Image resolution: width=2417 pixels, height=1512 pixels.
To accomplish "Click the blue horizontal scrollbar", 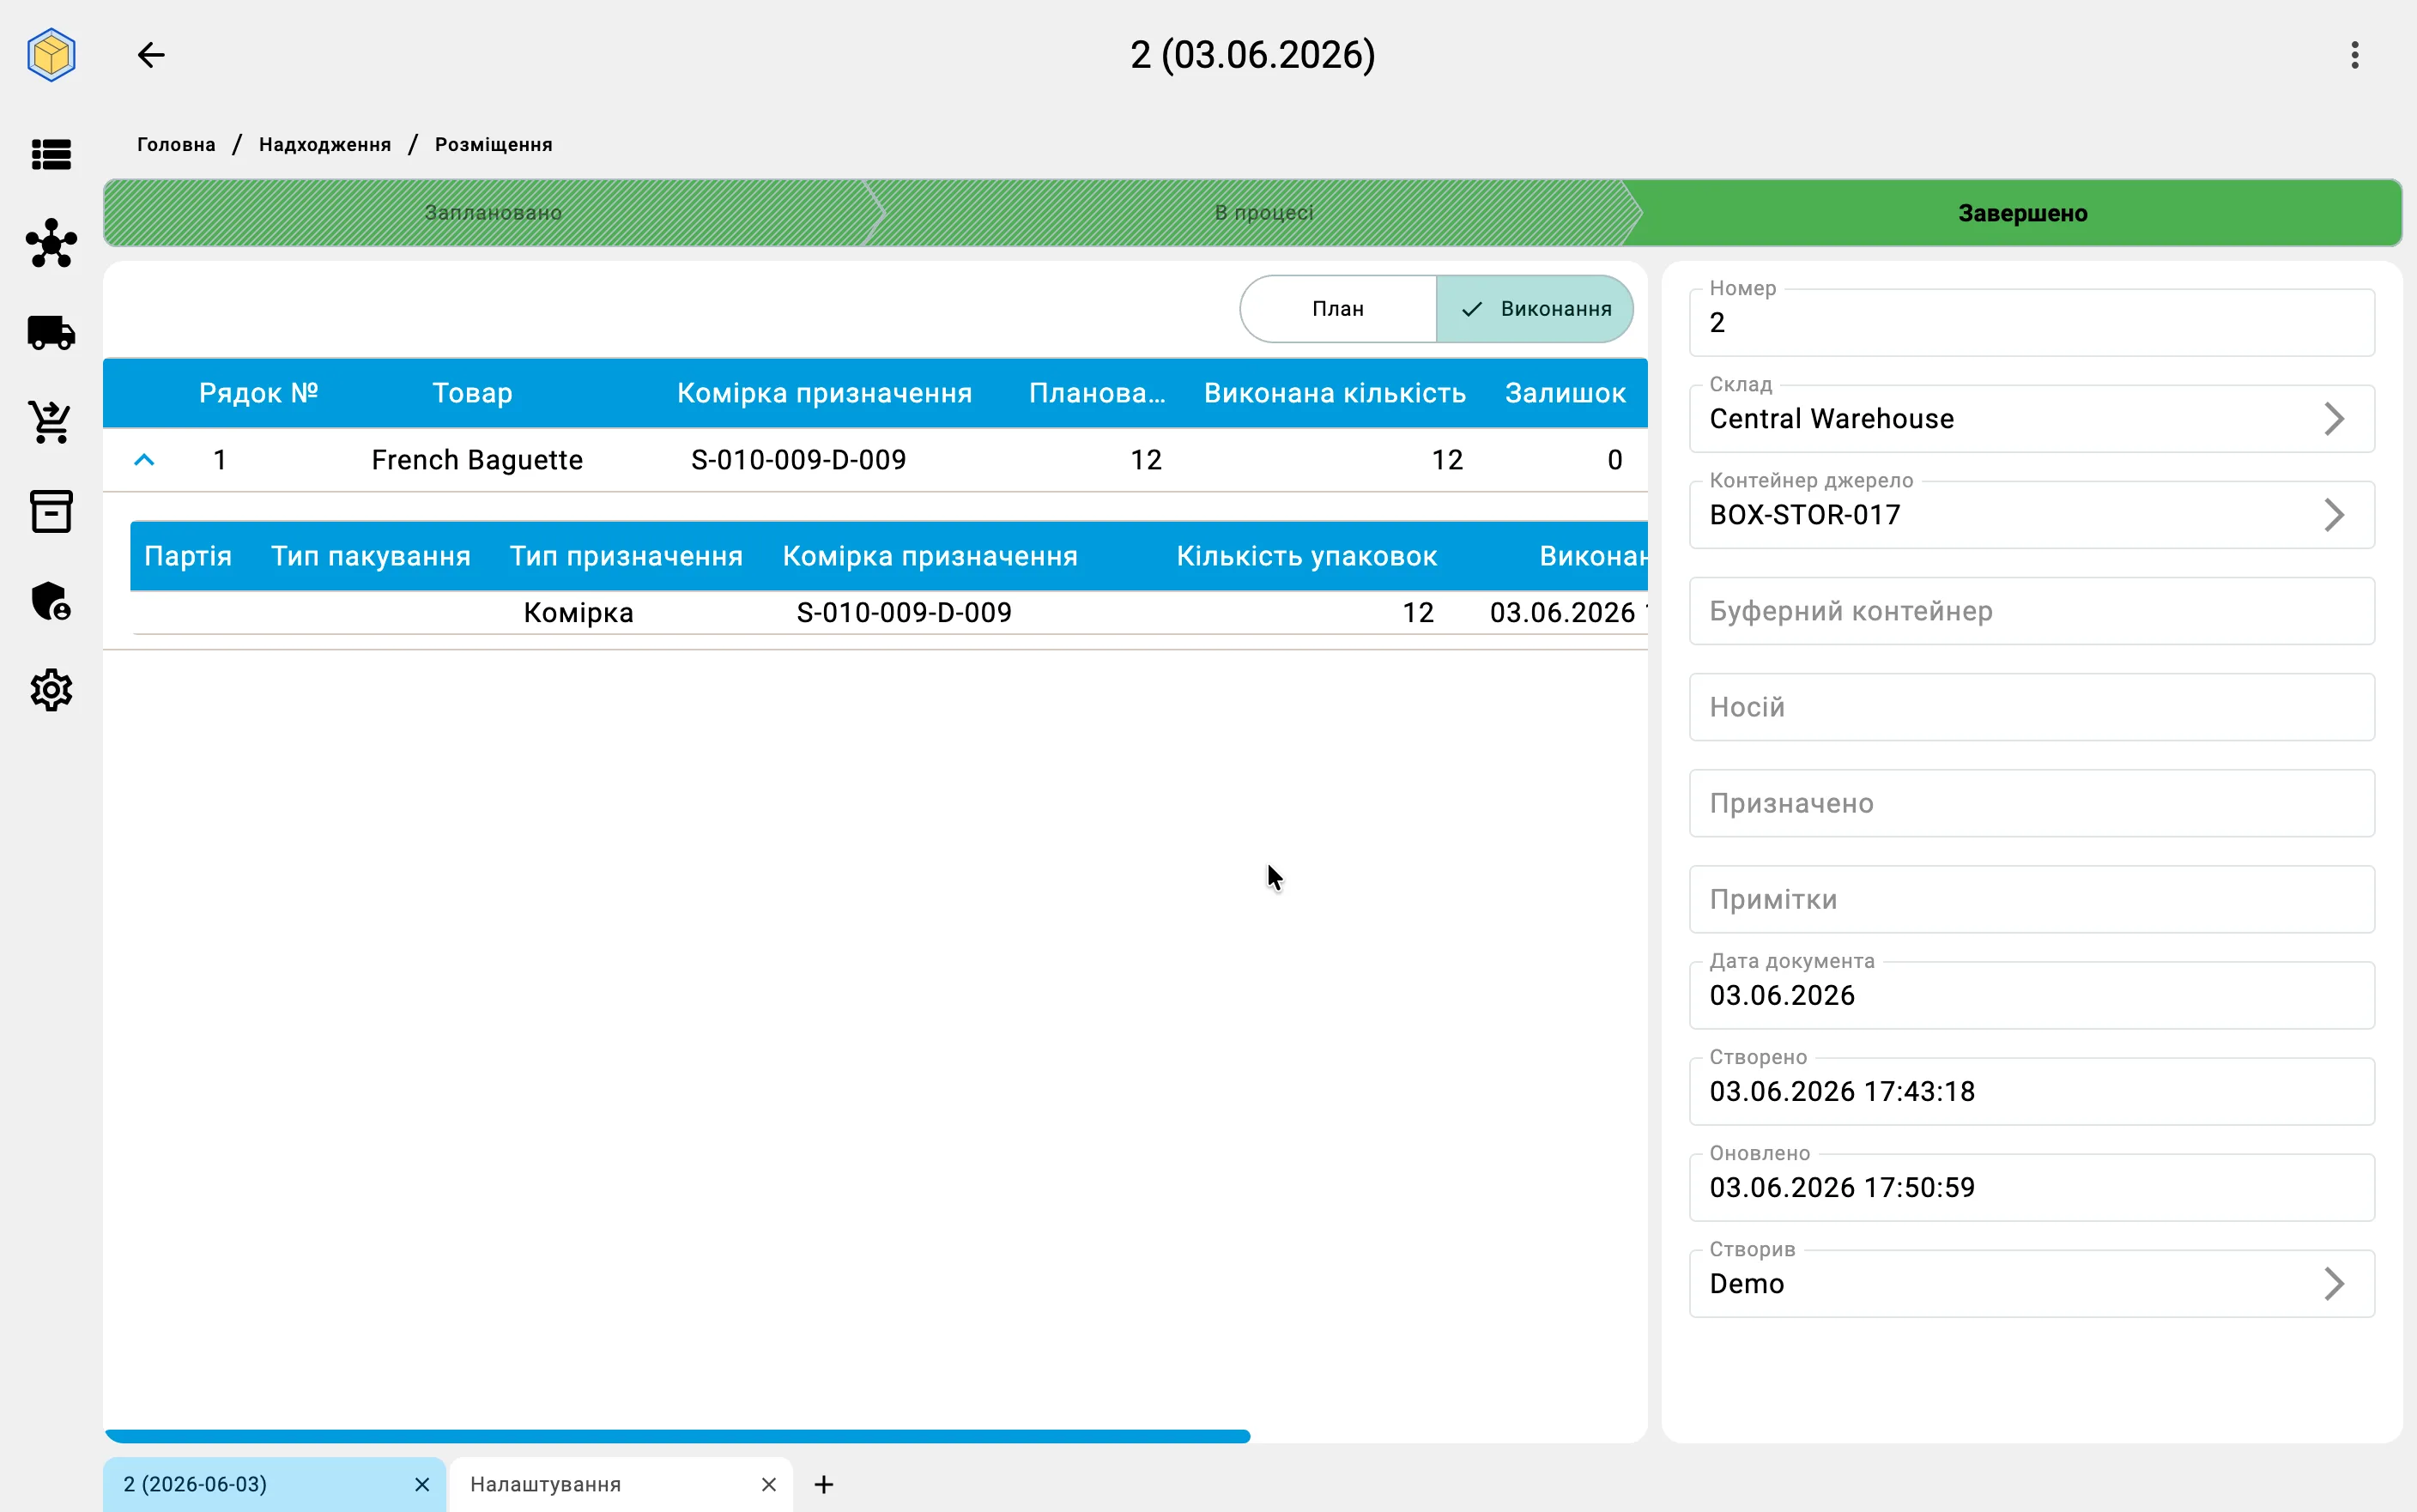I will [677, 1436].
